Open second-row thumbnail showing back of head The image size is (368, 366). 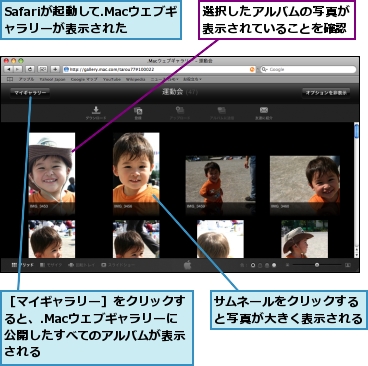[x=220, y=239]
